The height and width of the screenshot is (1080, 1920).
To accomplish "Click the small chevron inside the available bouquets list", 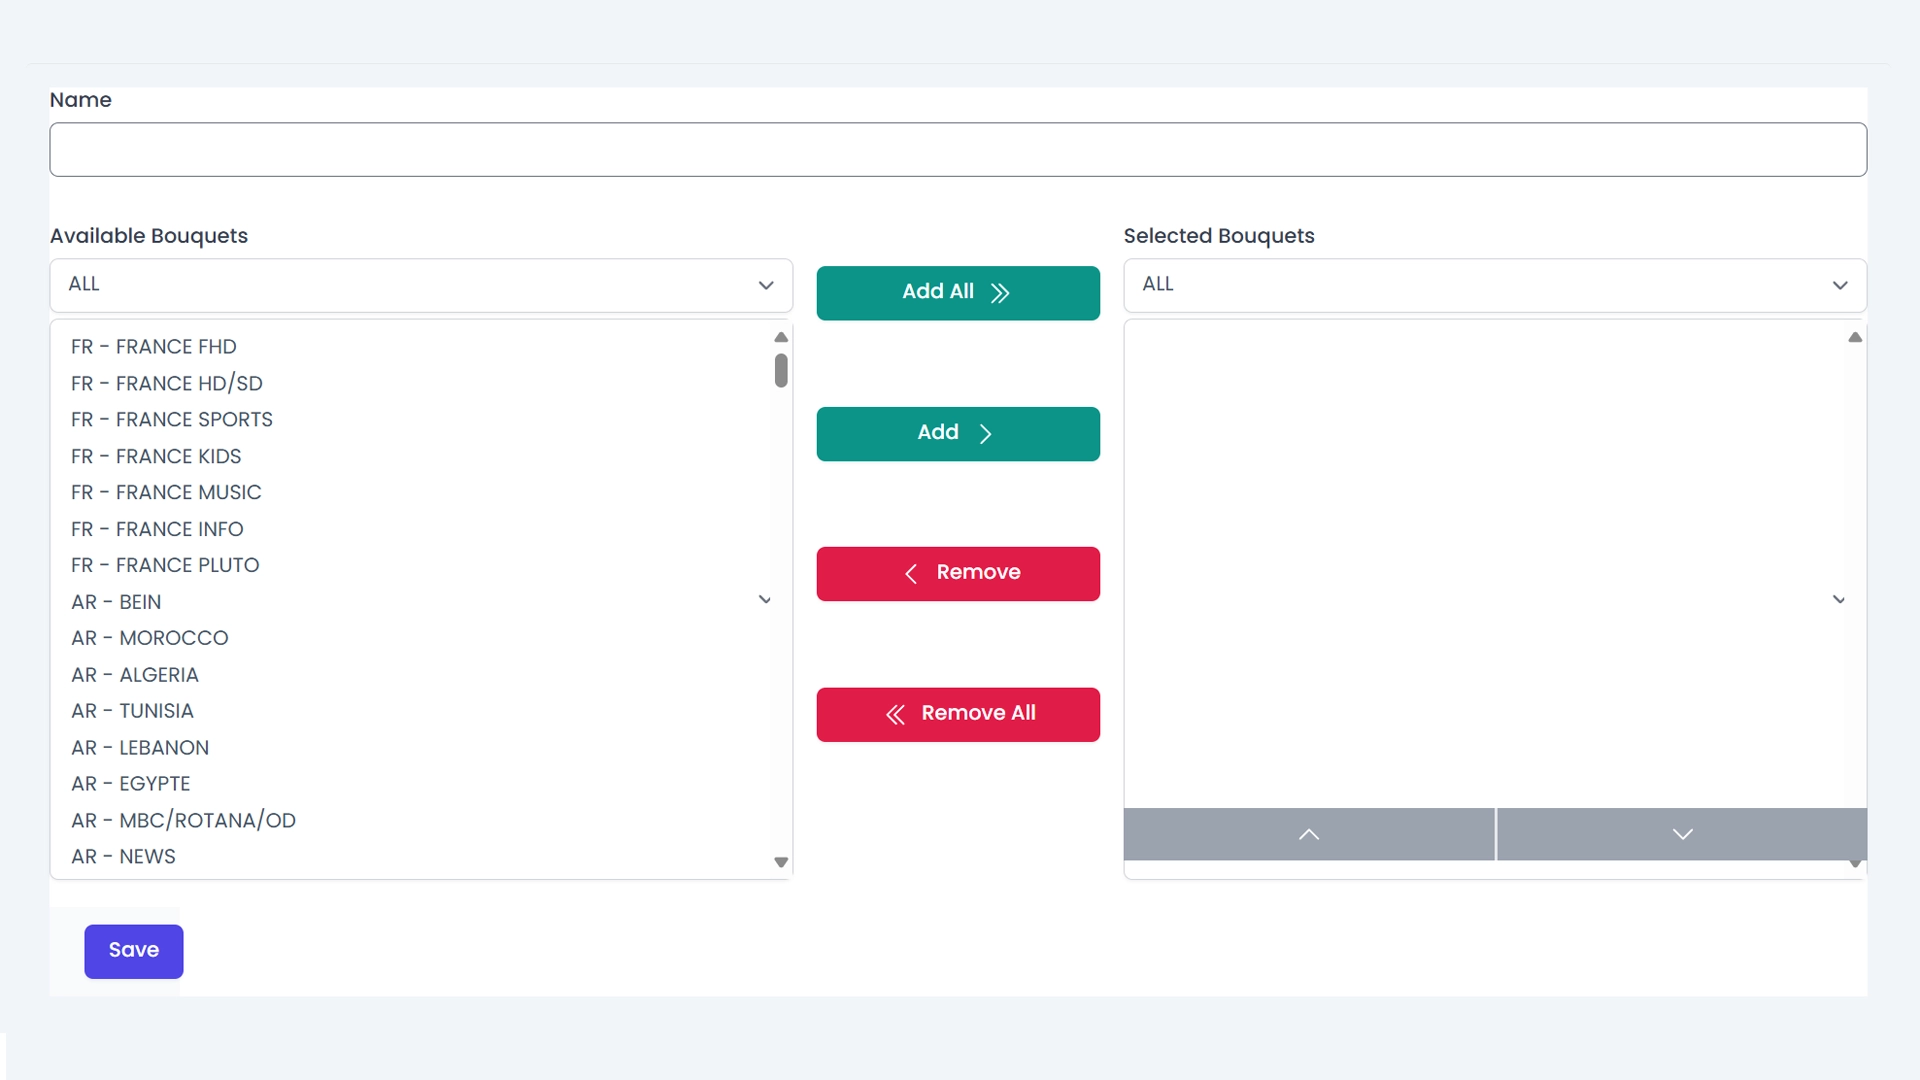I will coord(765,600).
